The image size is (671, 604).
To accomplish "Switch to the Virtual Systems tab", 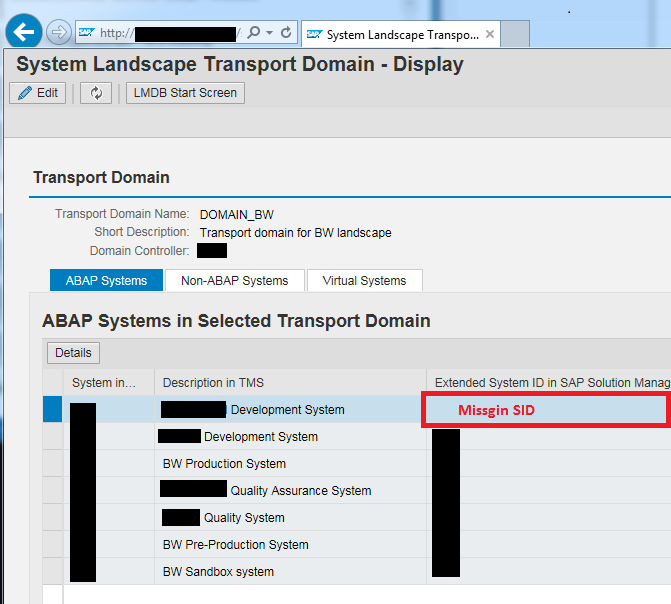I will [x=364, y=280].
